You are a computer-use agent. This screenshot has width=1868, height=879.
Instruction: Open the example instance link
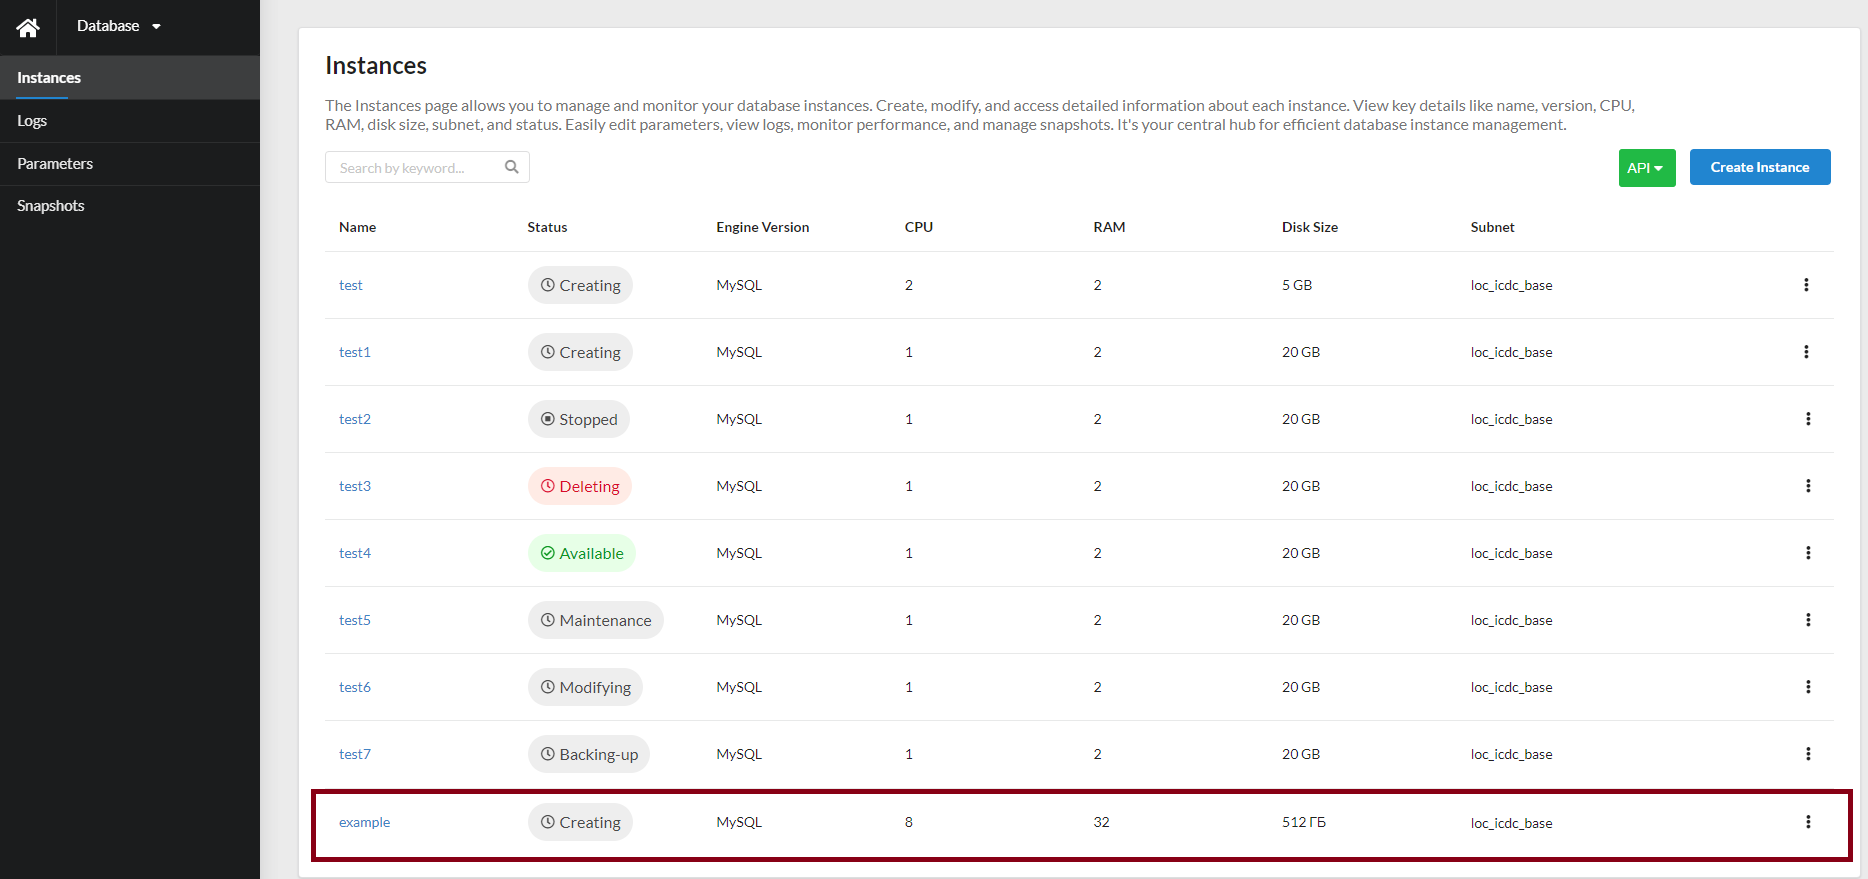pyautogui.click(x=364, y=822)
